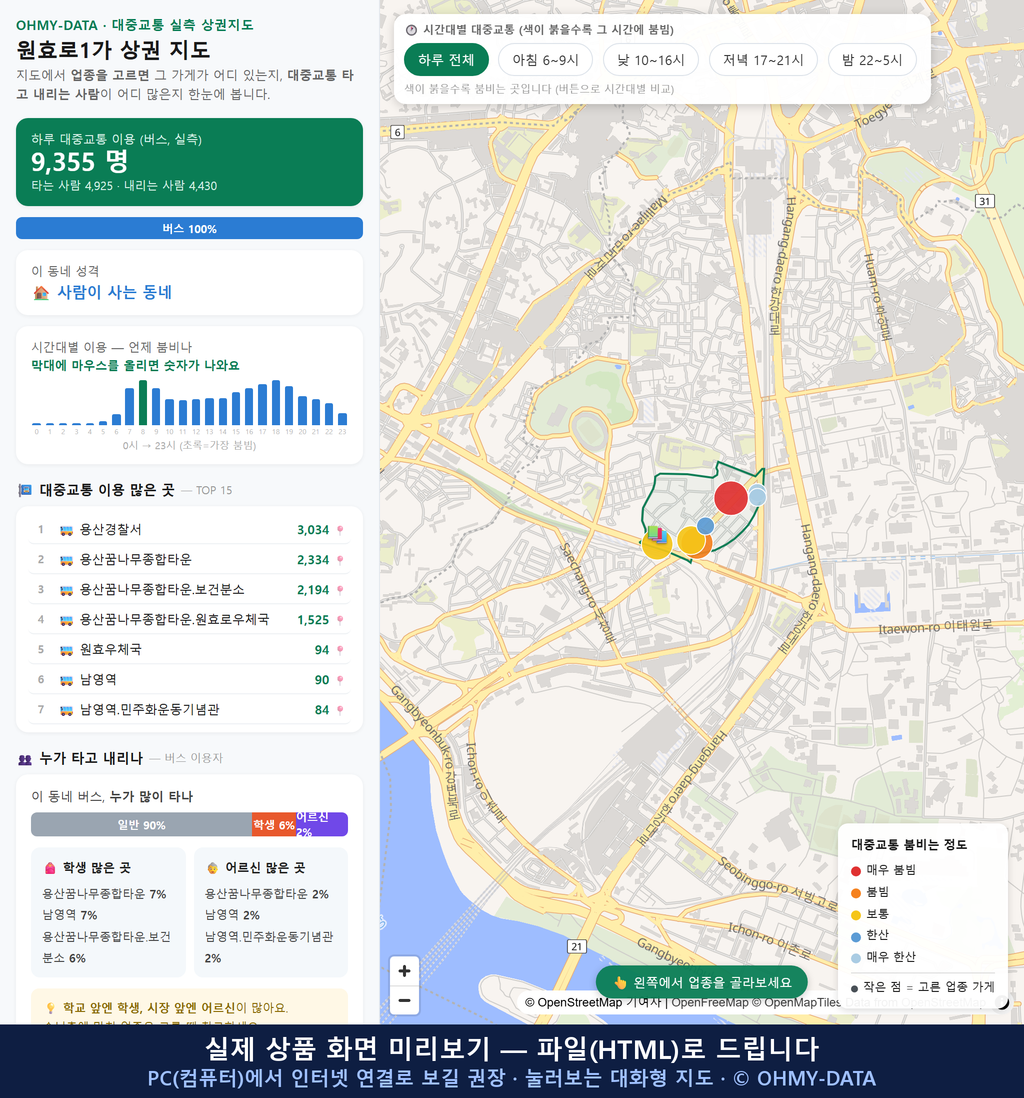Image resolution: width=1024 pixels, height=1098 pixels.
Task: Select the 하루 전체 time filter
Action: [x=446, y=60]
